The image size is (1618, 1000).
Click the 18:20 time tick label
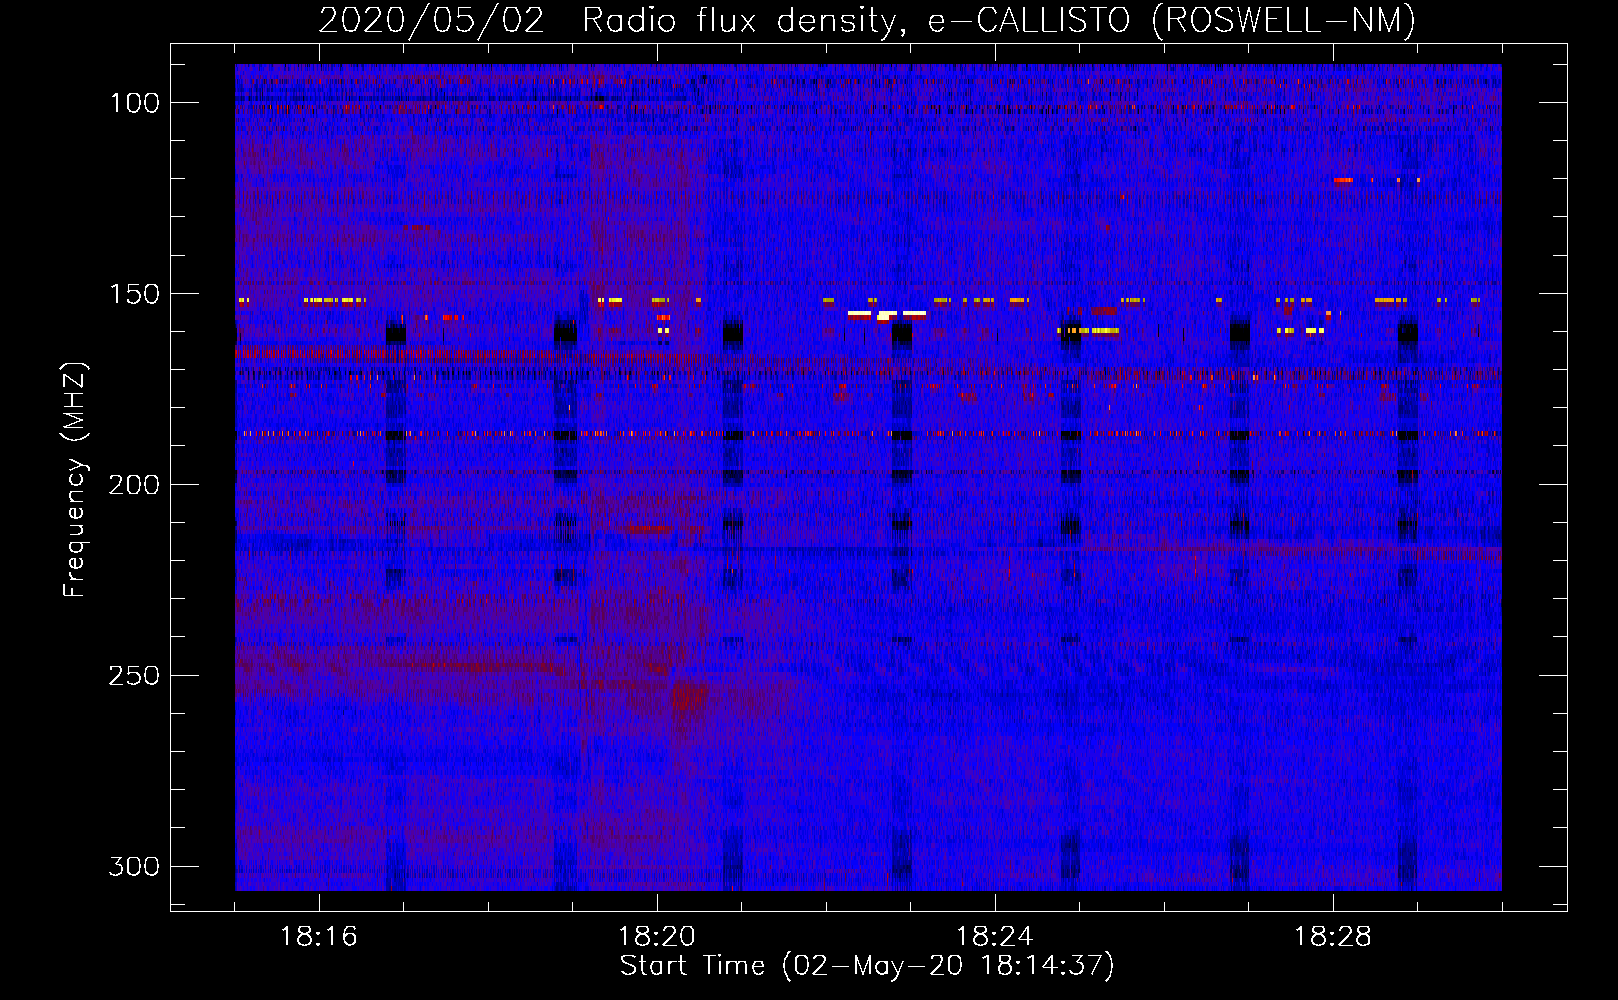pos(657,937)
